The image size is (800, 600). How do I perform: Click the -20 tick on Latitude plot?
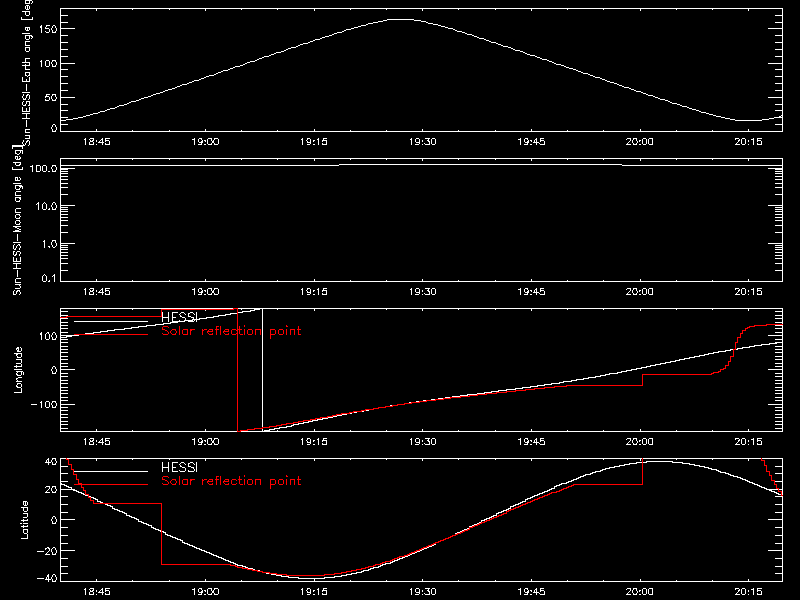click(x=47, y=551)
